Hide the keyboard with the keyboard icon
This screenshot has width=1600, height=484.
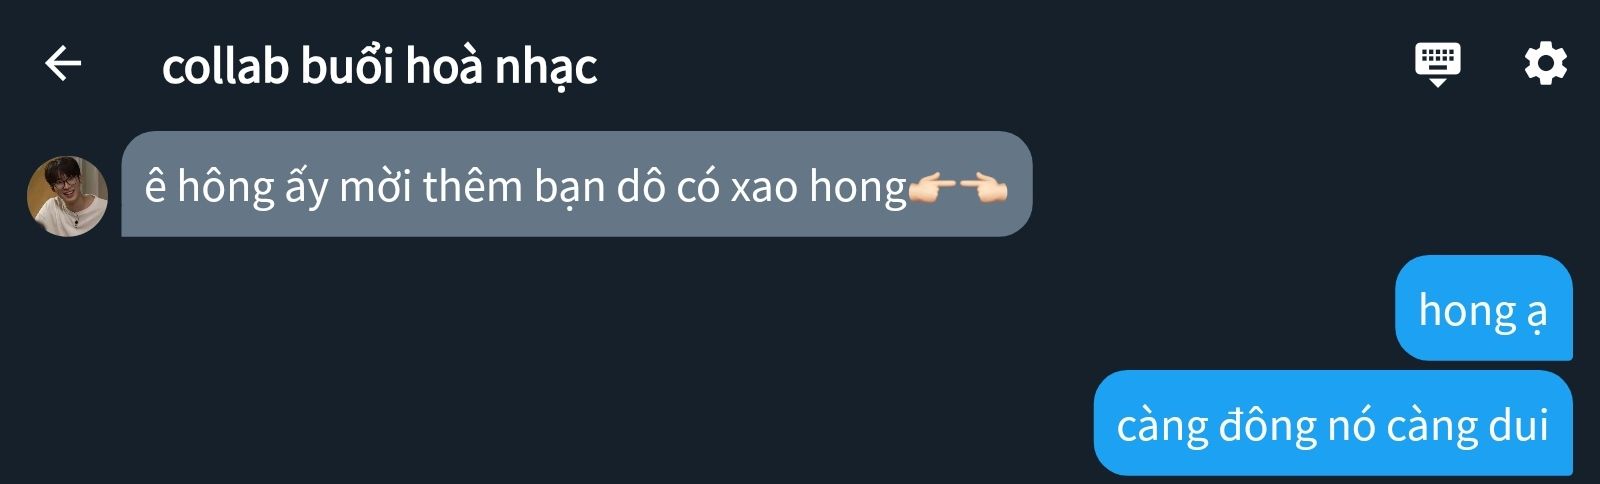tap(1437, 65)
